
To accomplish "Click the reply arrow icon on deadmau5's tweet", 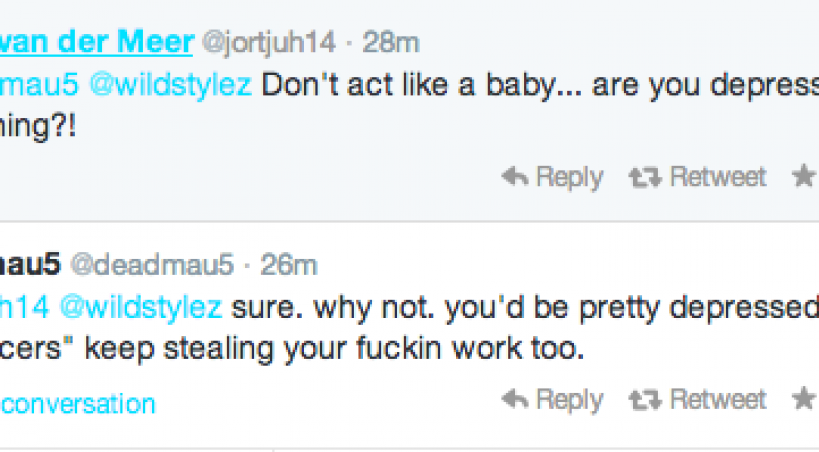I will [514, 400].
